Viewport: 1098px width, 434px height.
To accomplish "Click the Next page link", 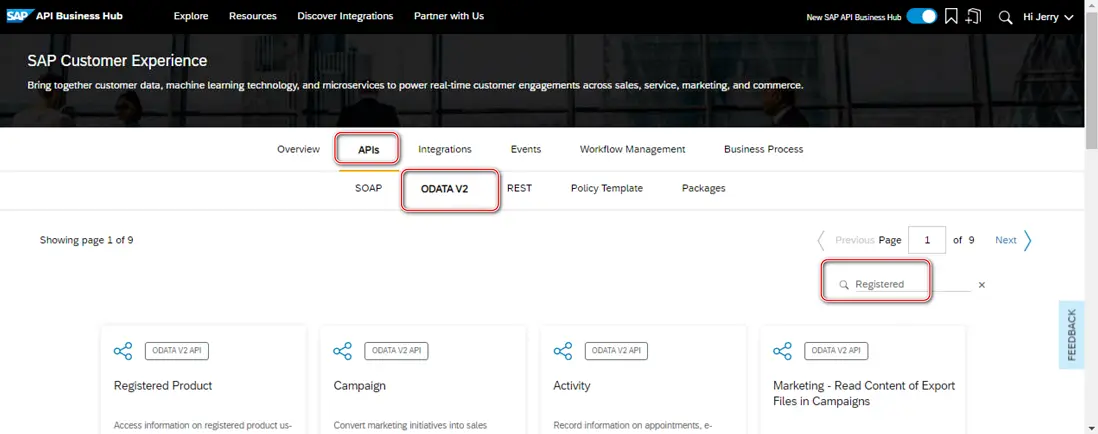I will point(1005,240).
